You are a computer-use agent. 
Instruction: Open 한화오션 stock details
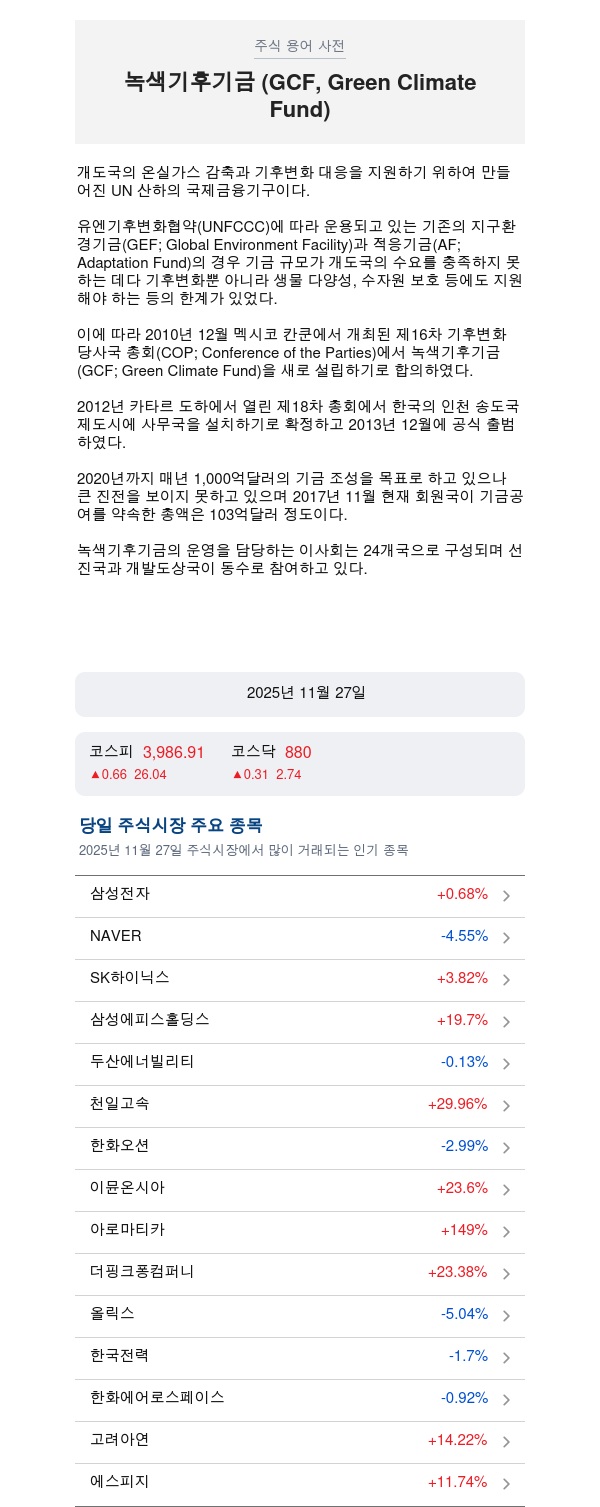pyautogui.click(x=120, y=1146)
